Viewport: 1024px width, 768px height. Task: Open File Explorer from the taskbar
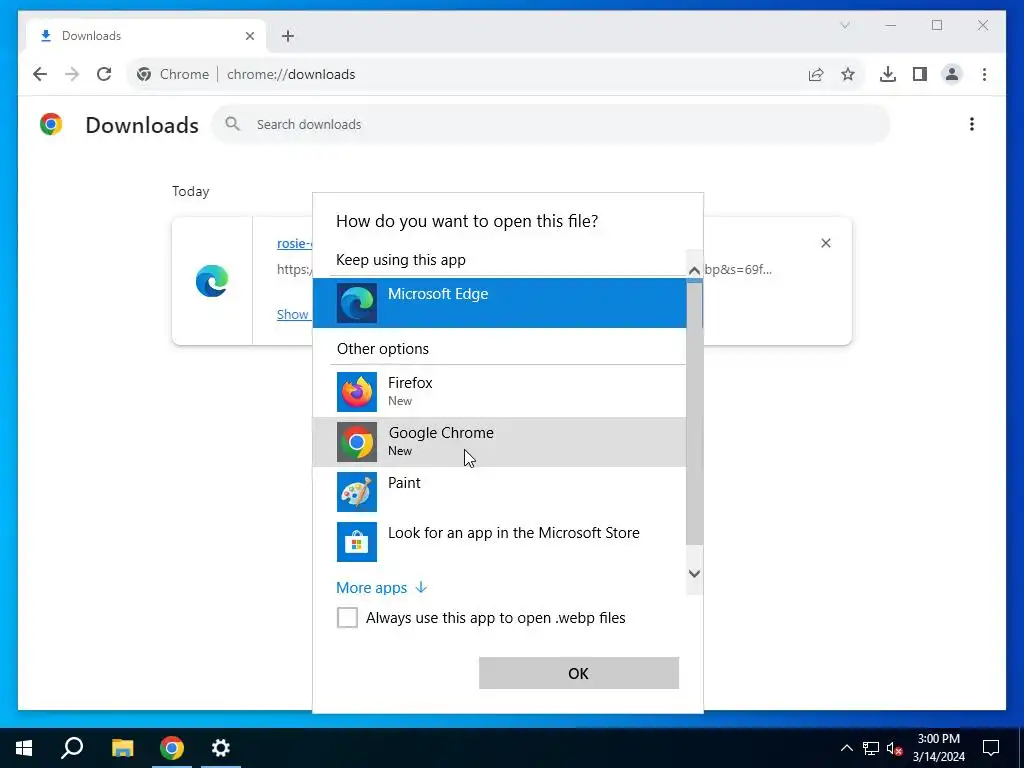click(x=122, y=748)
